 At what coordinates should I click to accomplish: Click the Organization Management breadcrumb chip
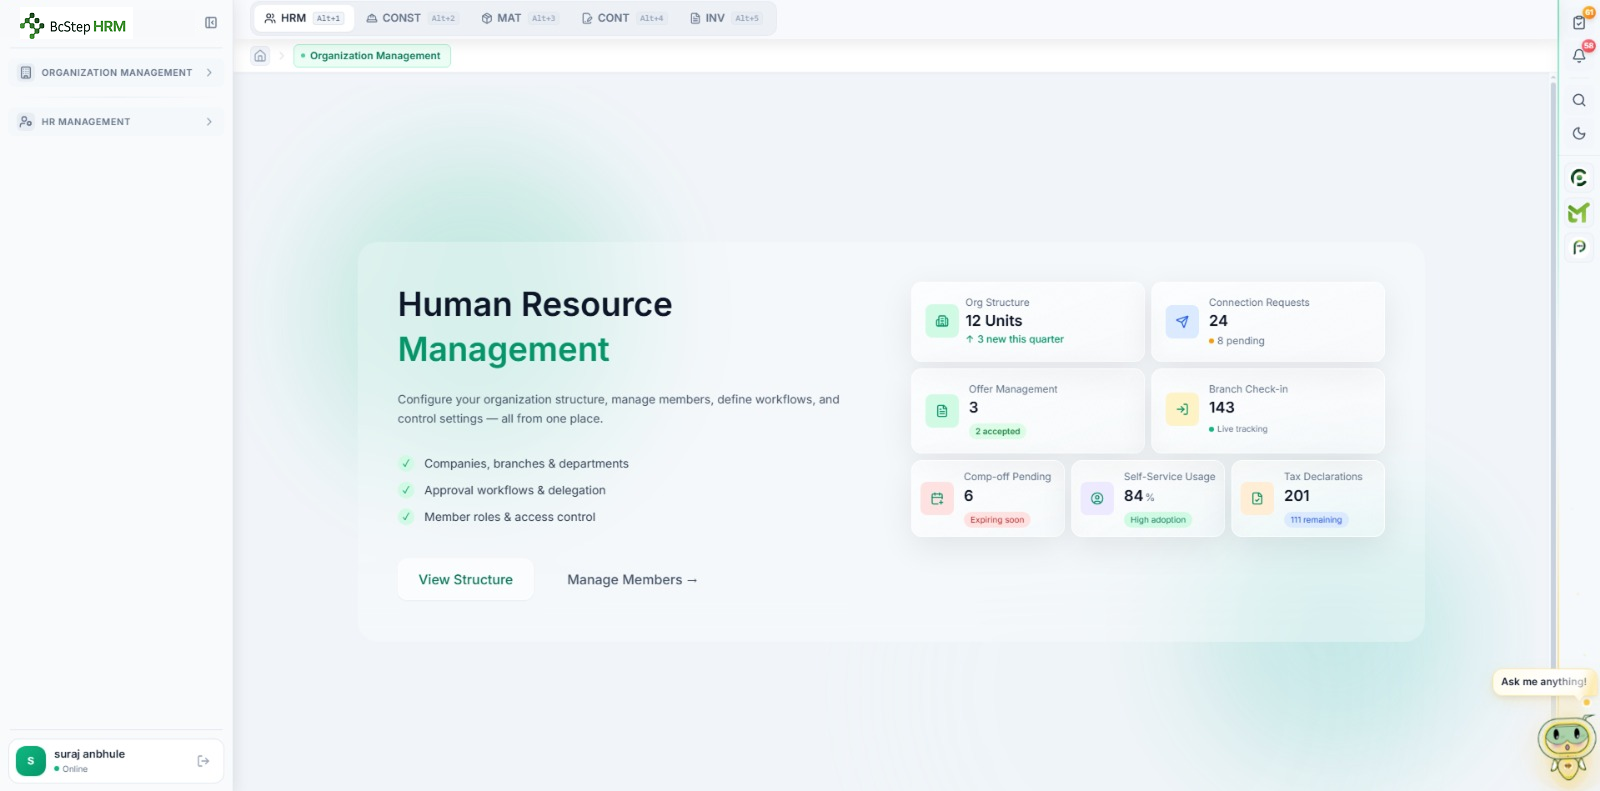[x=372, y=56]
